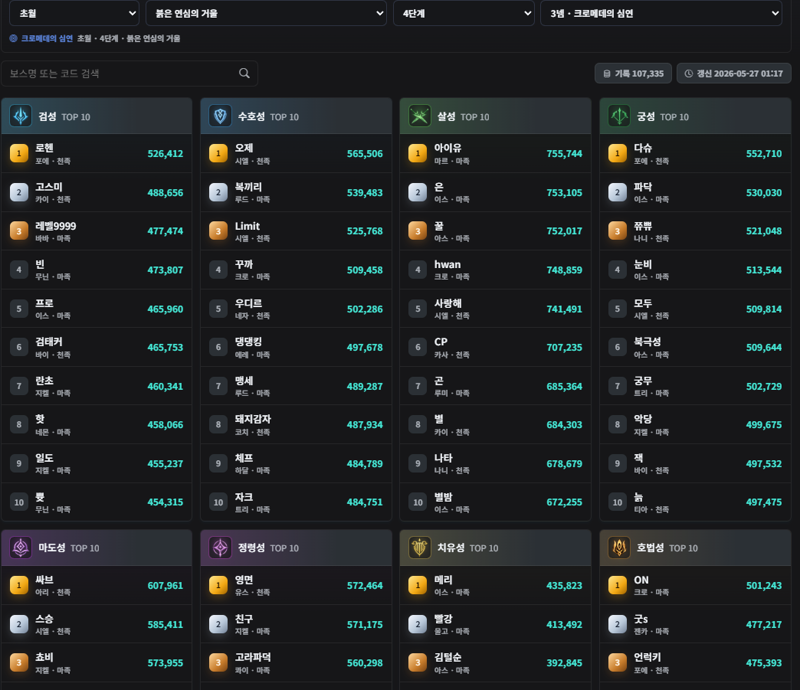The width and height of the screenshot is (800, 690).
Task: Click the 수호성 shield class icon
Action: (x=220, y=116)
